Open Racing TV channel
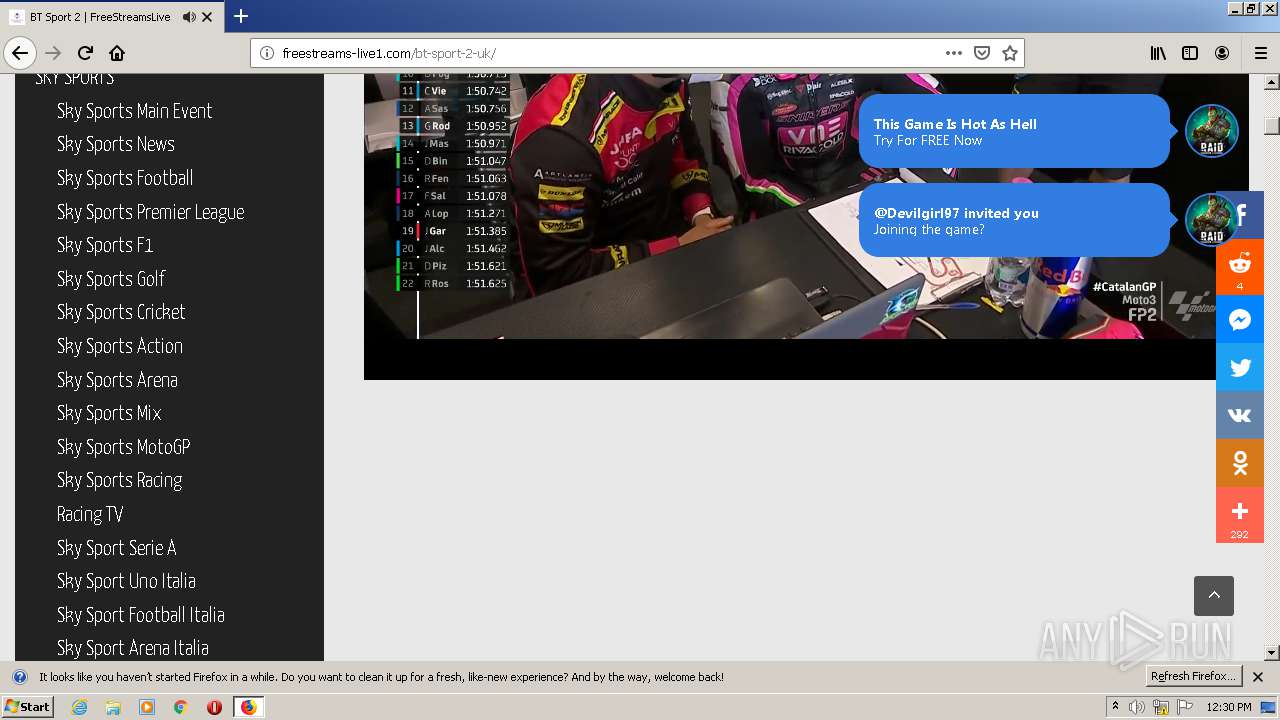This screenshot has height=720, width=1280. click(90, 514)
